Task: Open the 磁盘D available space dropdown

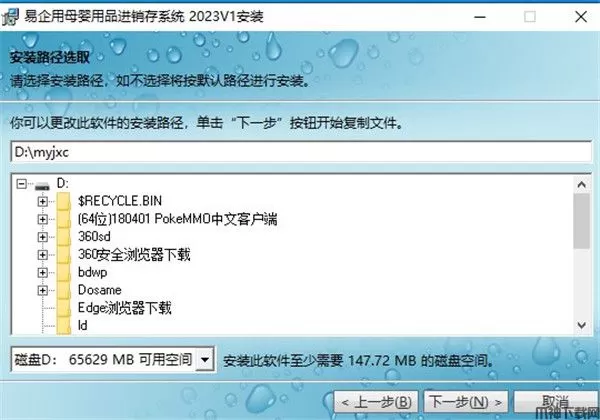Action: pyautogui.click(x=205, y=359)
